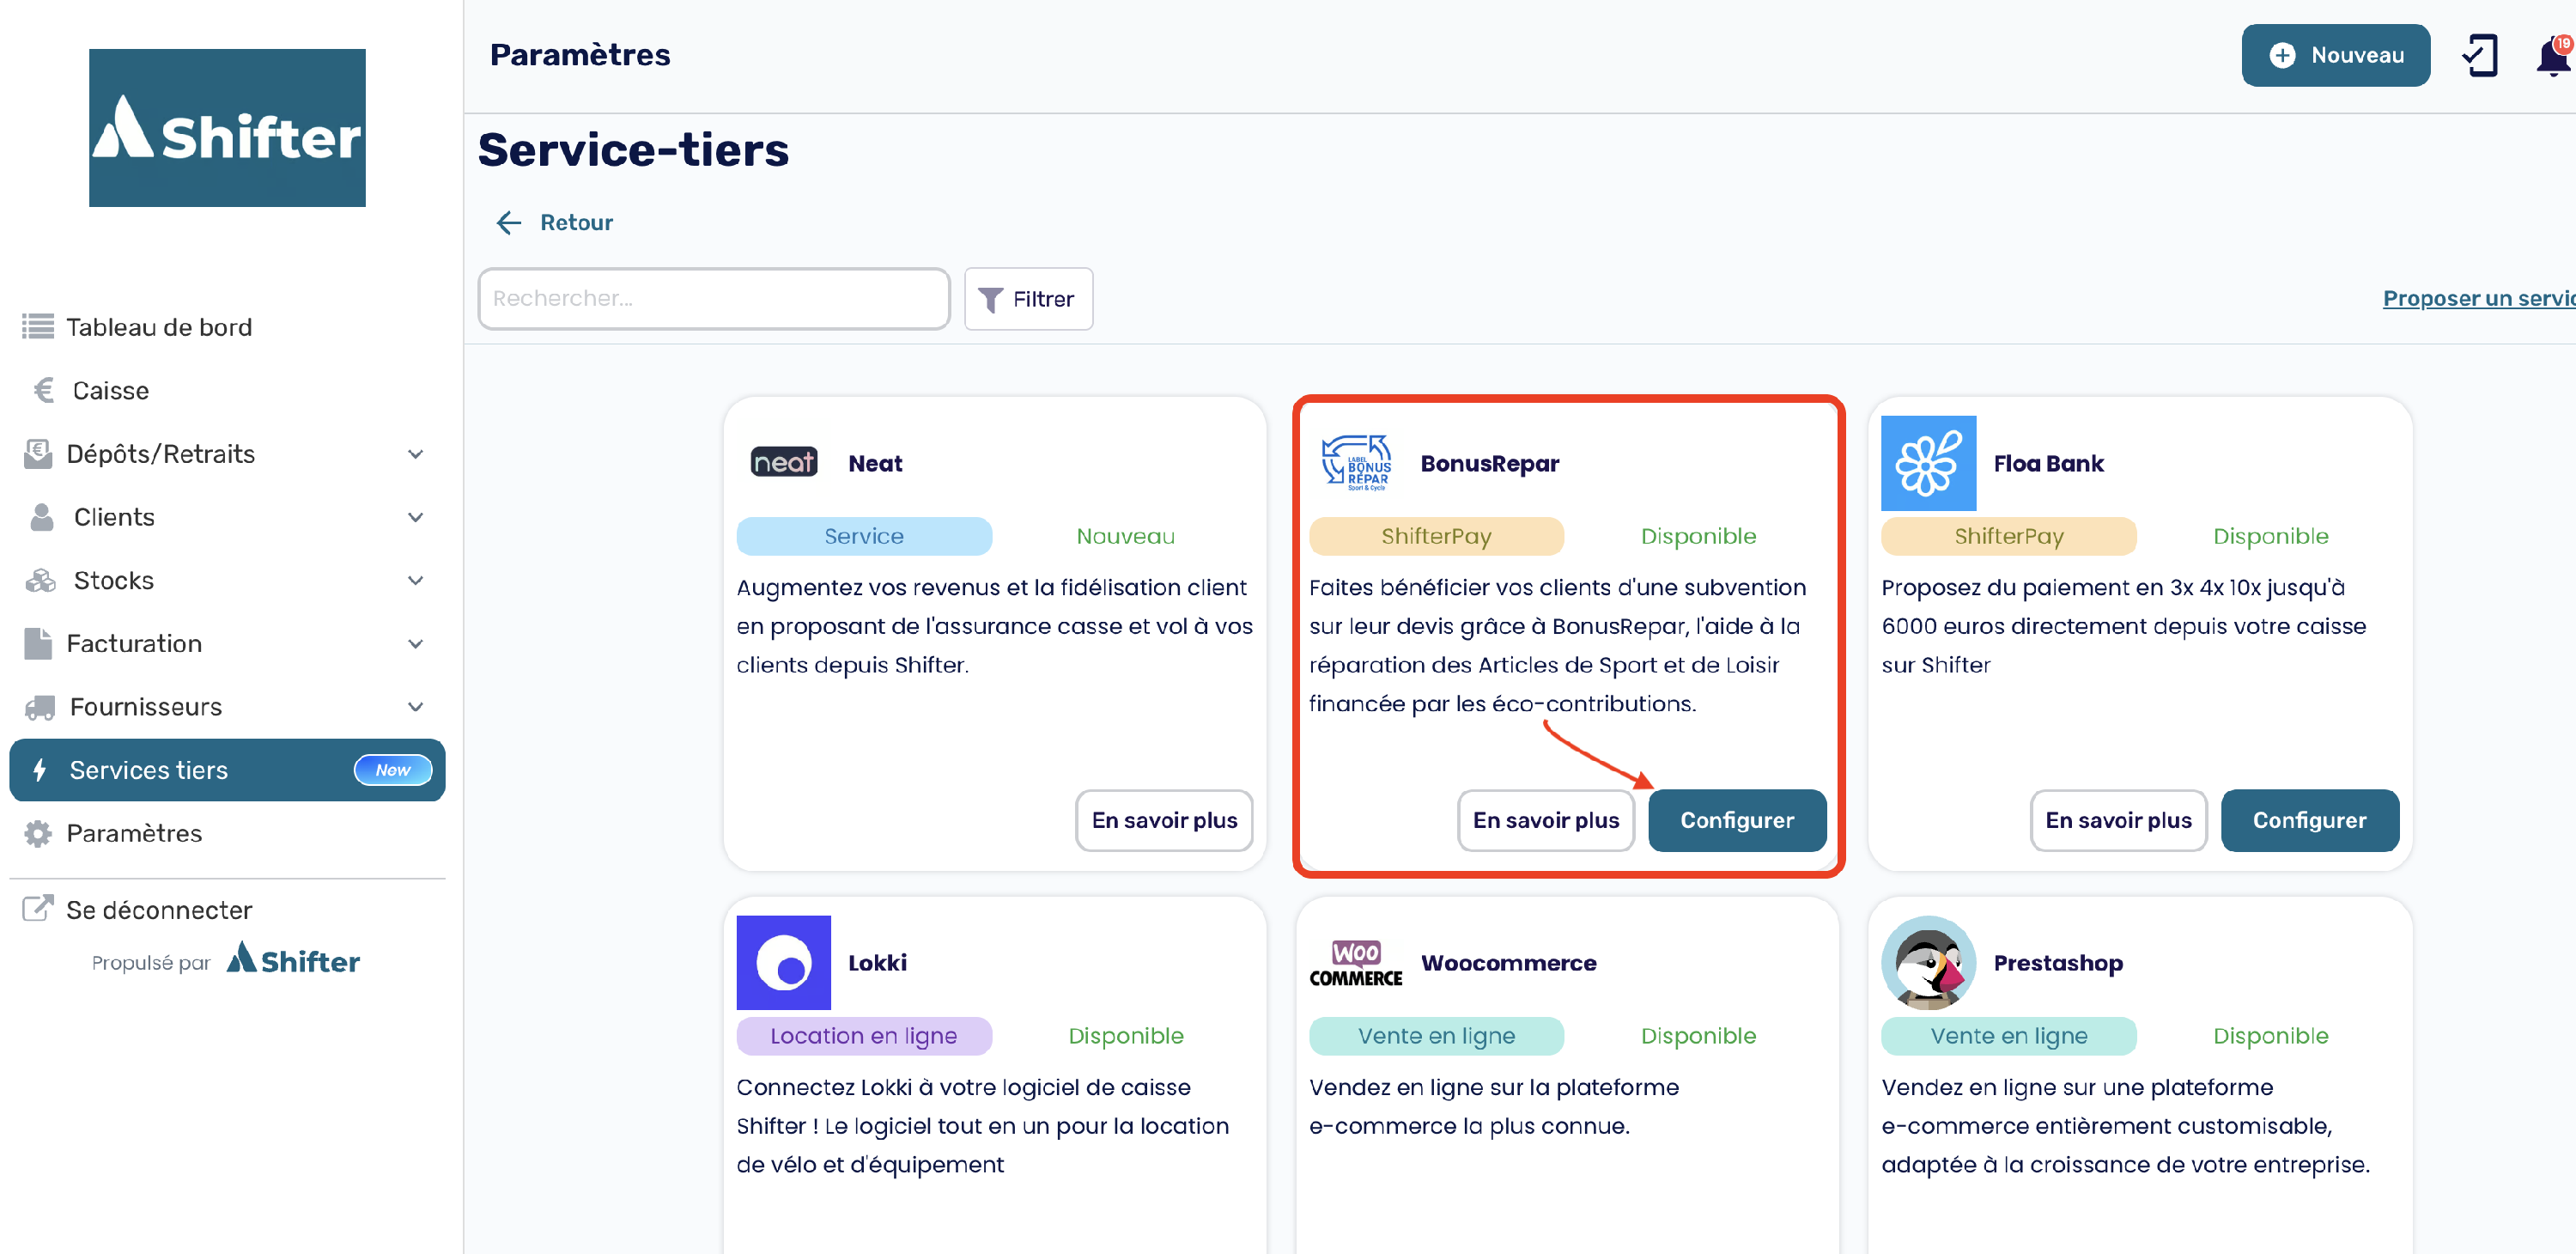The image size is (2576, 1254).
Task: Click the Woocommerce logo
Action: pos(1356,963)
